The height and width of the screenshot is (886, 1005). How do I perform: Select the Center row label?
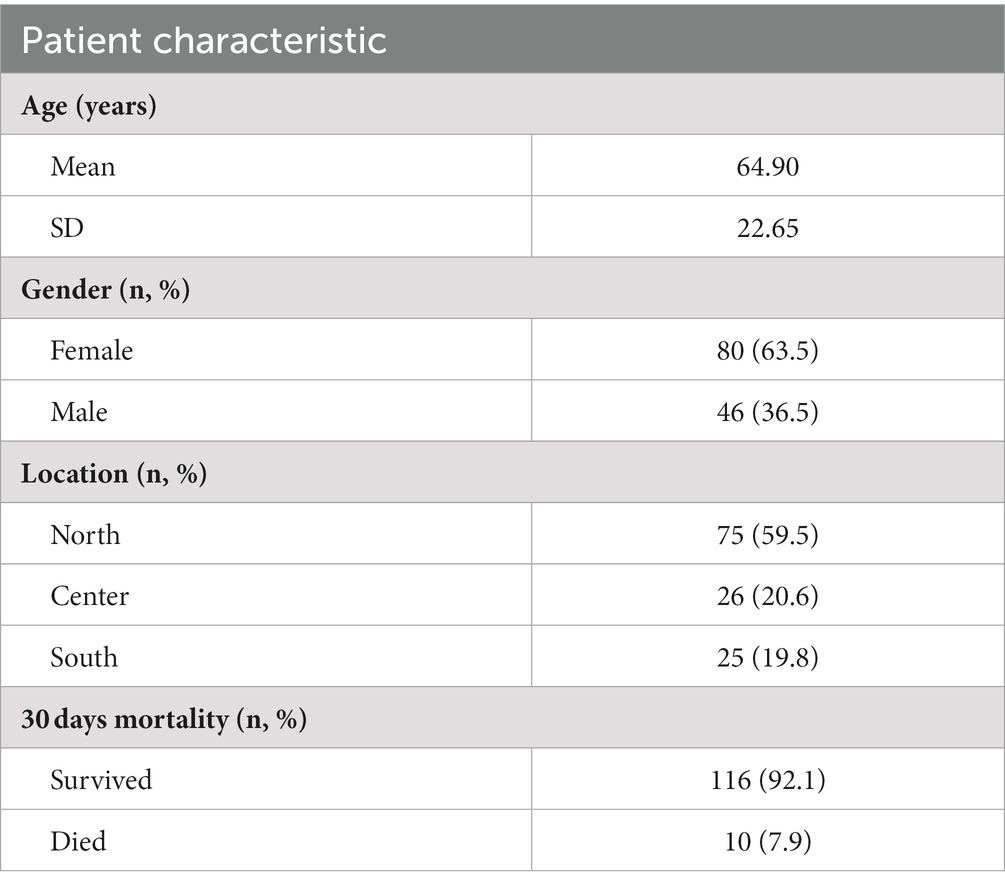click(x=90, y=596)
